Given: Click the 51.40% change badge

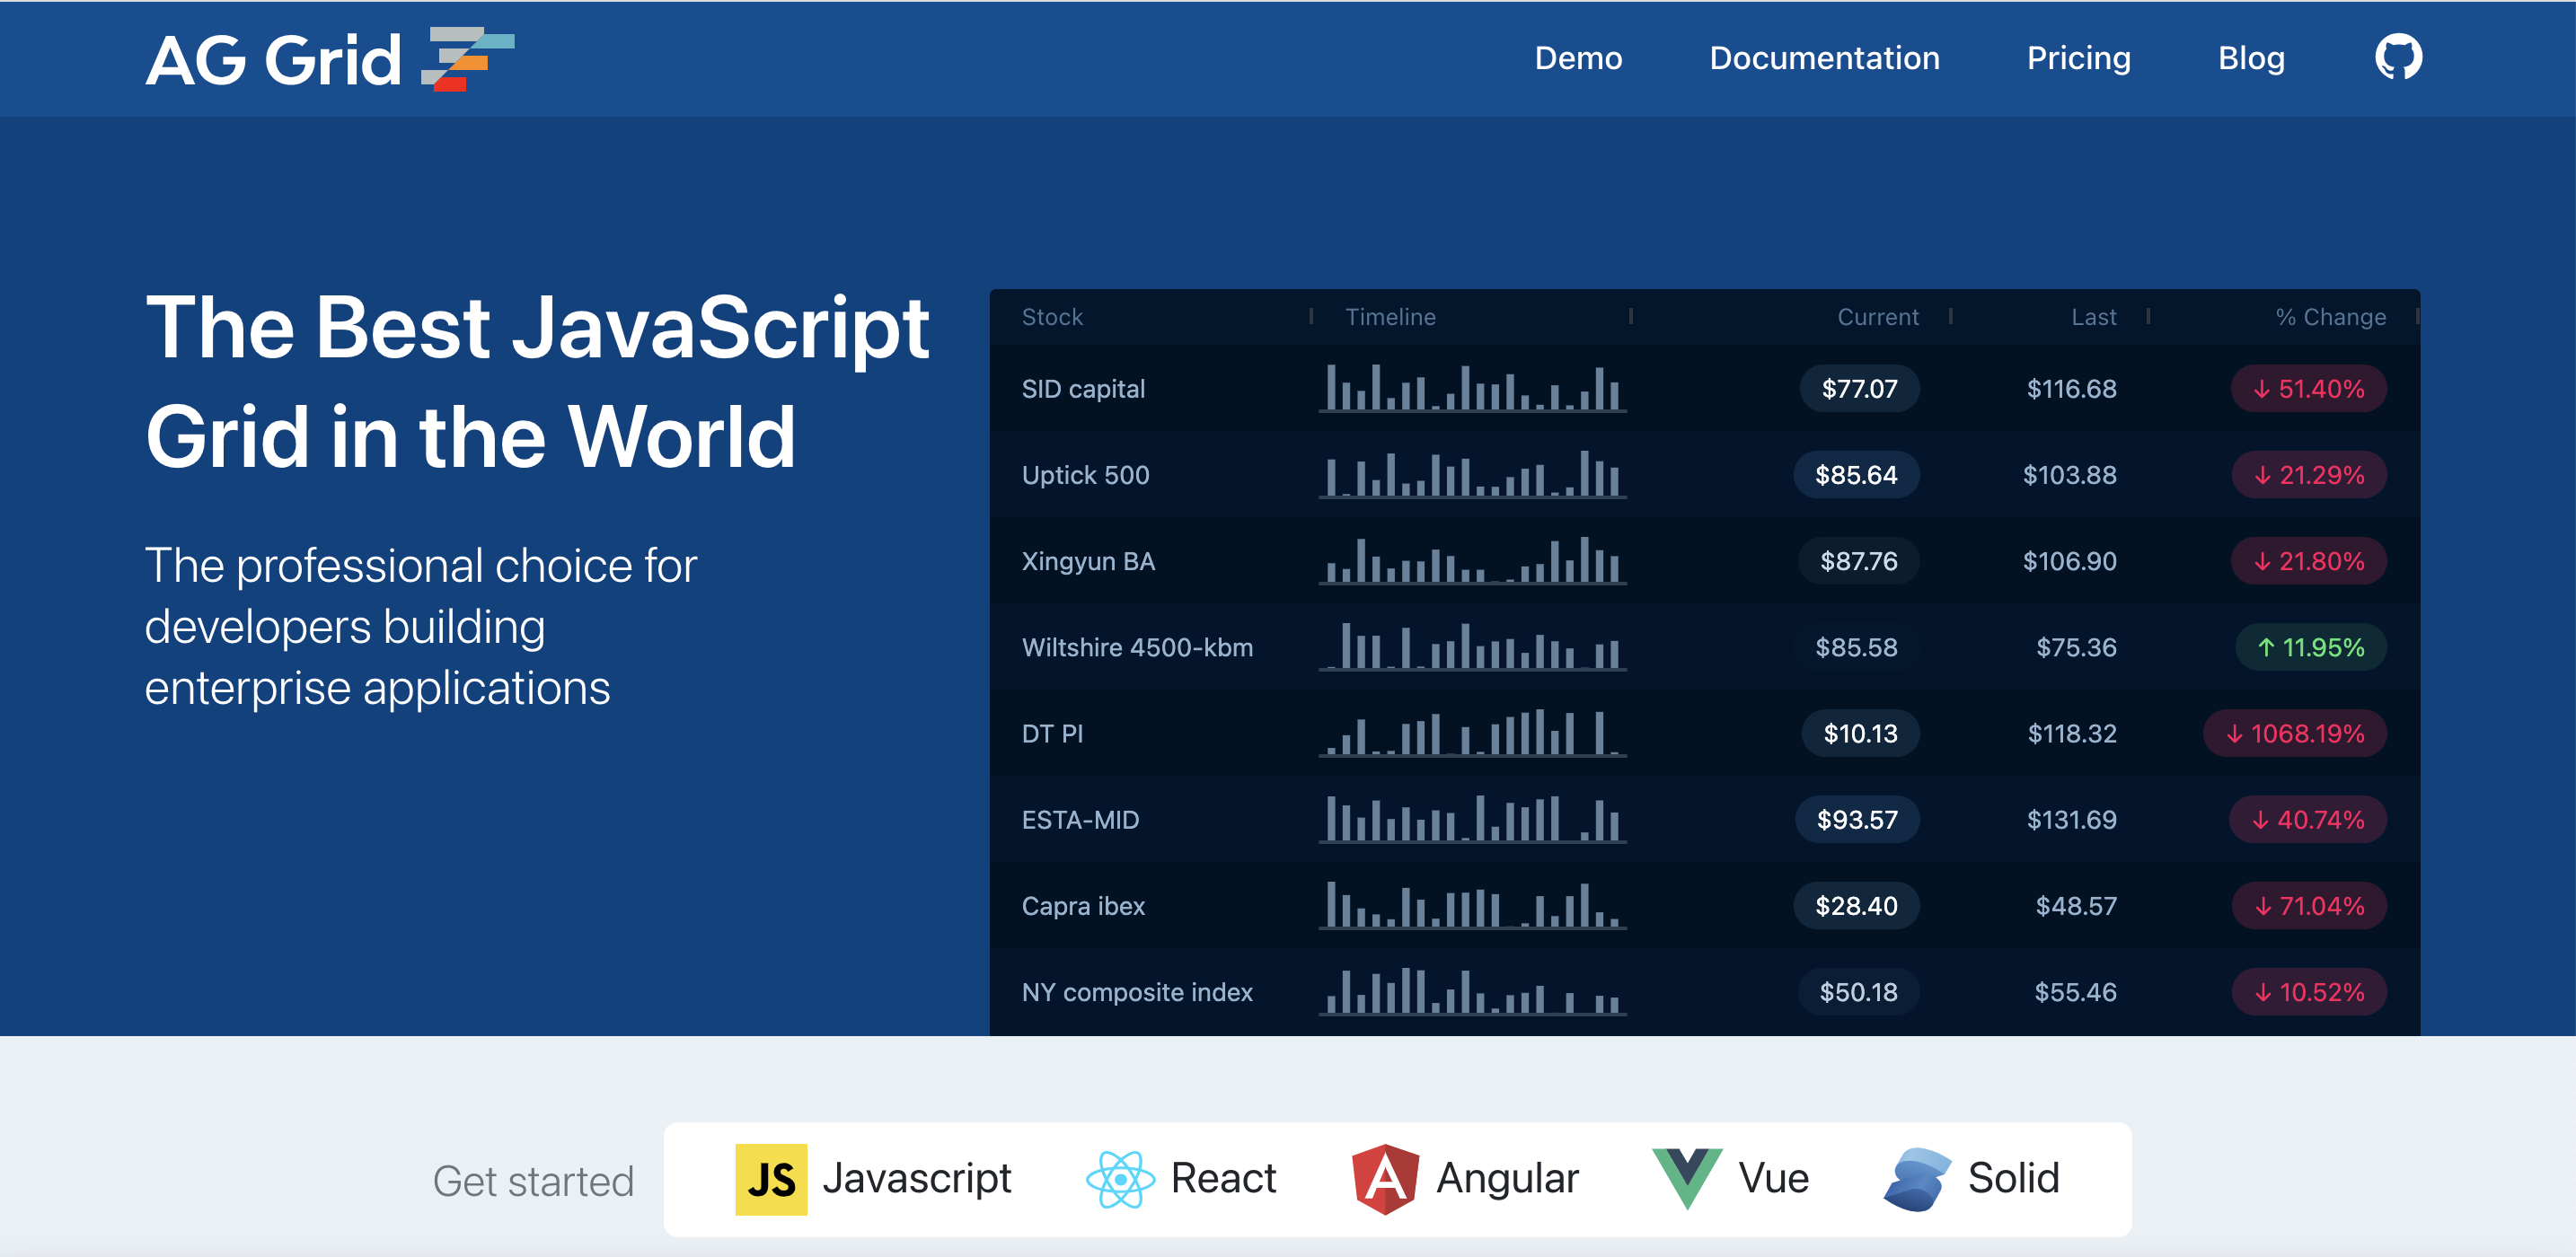Looking at the screenshot, I should tap(2309, 389).
